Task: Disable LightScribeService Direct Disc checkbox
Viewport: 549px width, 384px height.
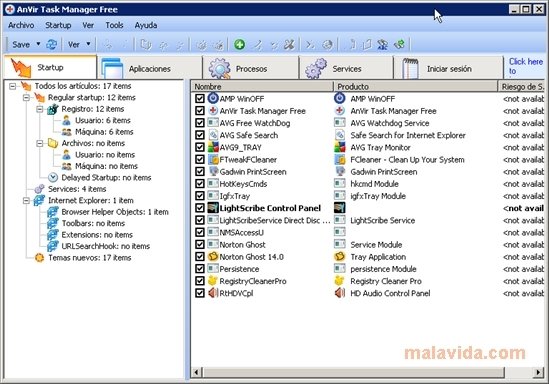Action: (x=200, y=220)
